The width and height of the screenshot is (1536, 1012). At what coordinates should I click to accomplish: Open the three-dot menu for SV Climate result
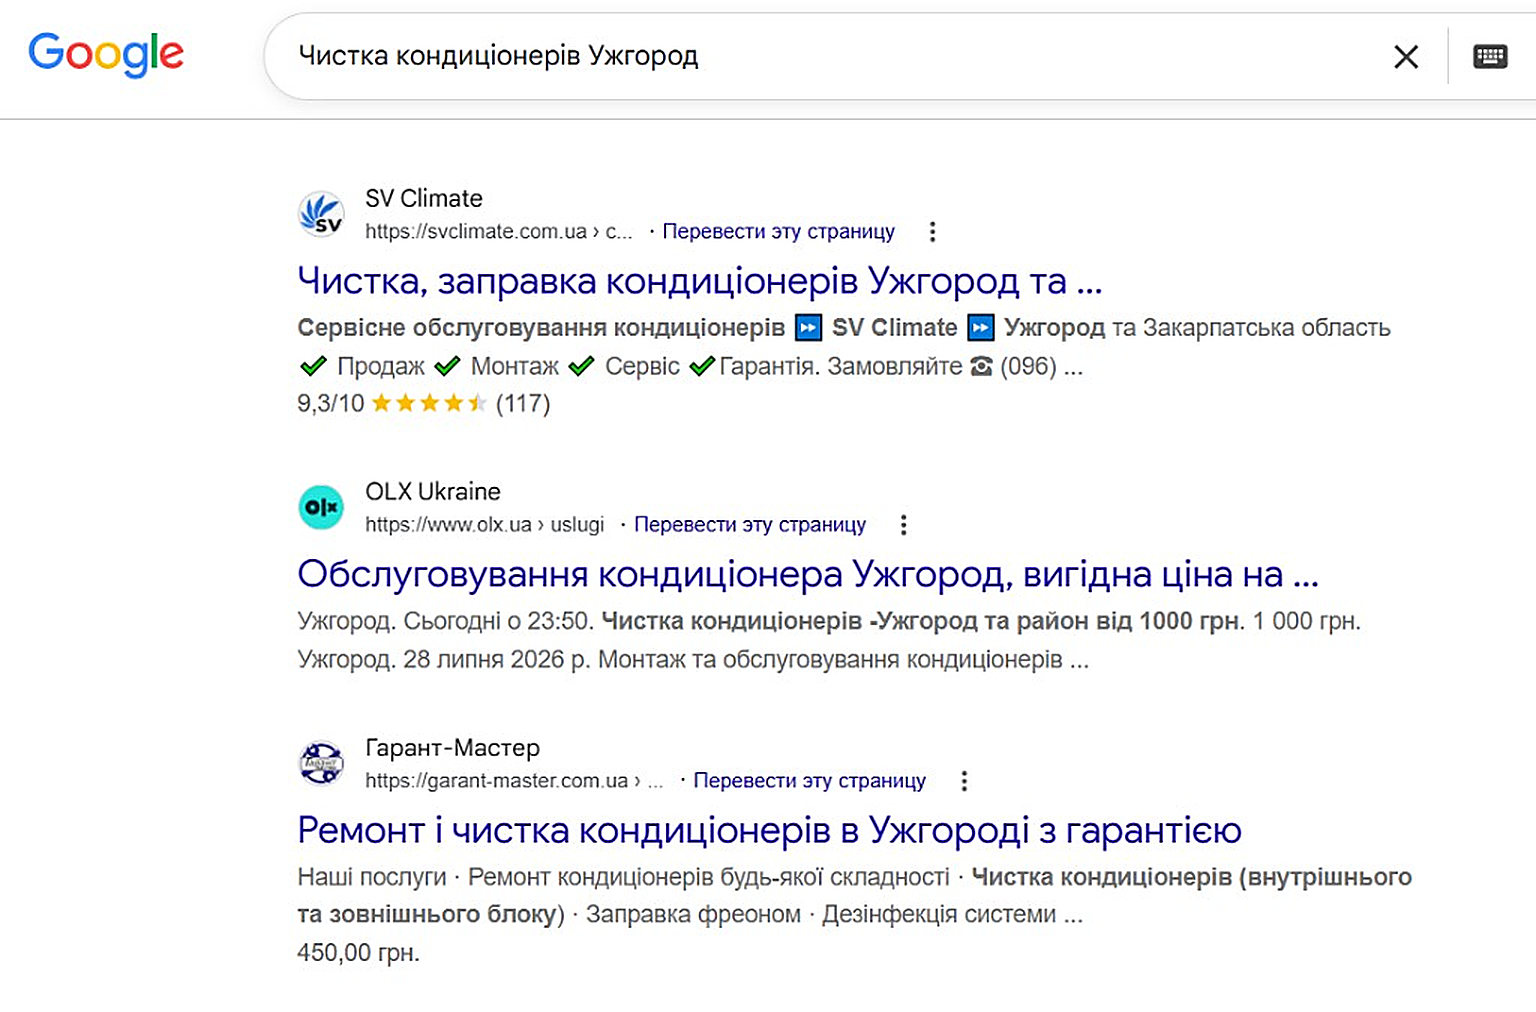[x=932, y=232]
